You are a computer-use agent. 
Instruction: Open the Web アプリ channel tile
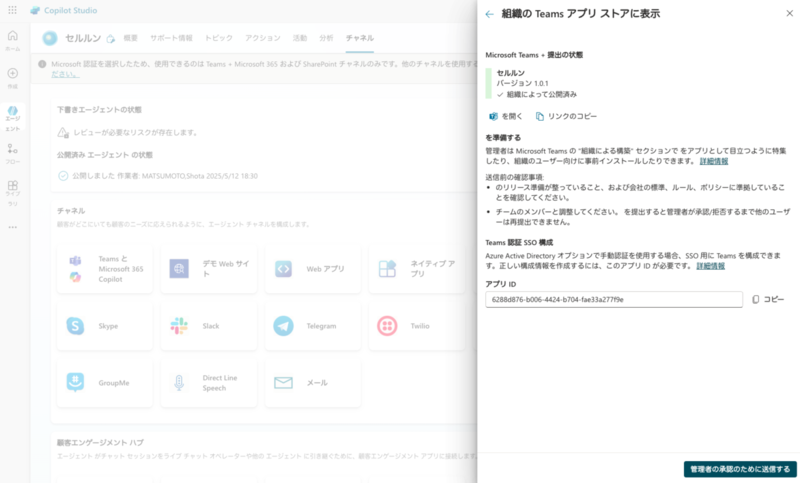pos(313,269)
